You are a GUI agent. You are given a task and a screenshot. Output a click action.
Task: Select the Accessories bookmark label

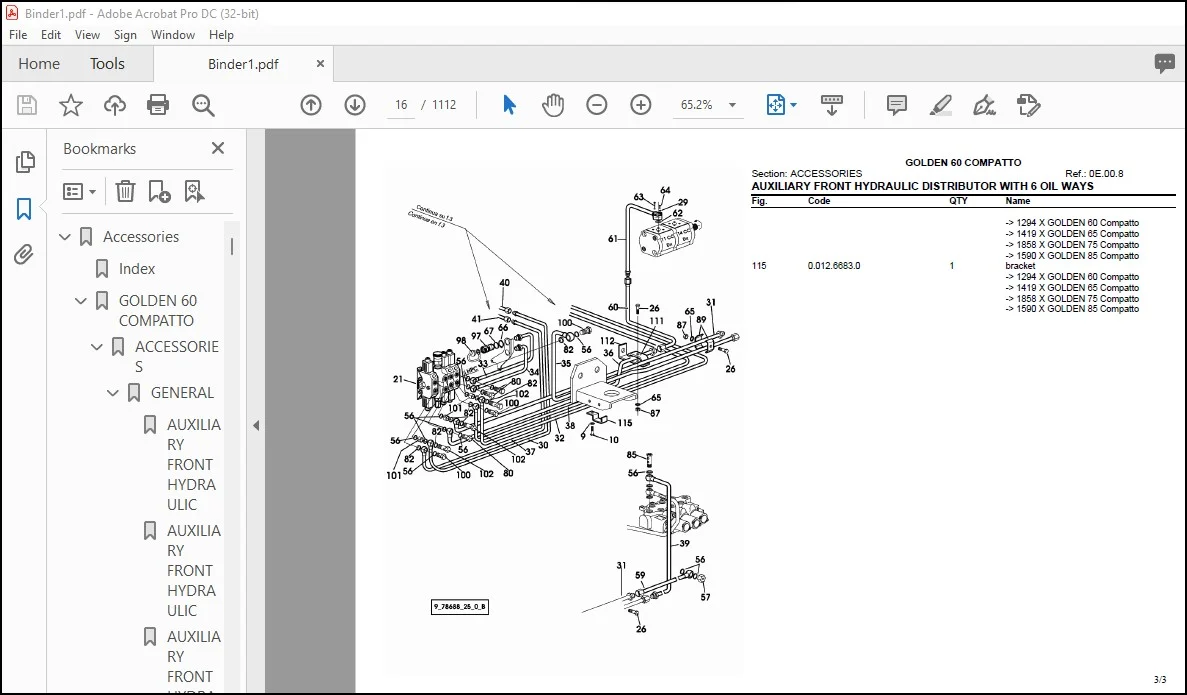[141, 237]
